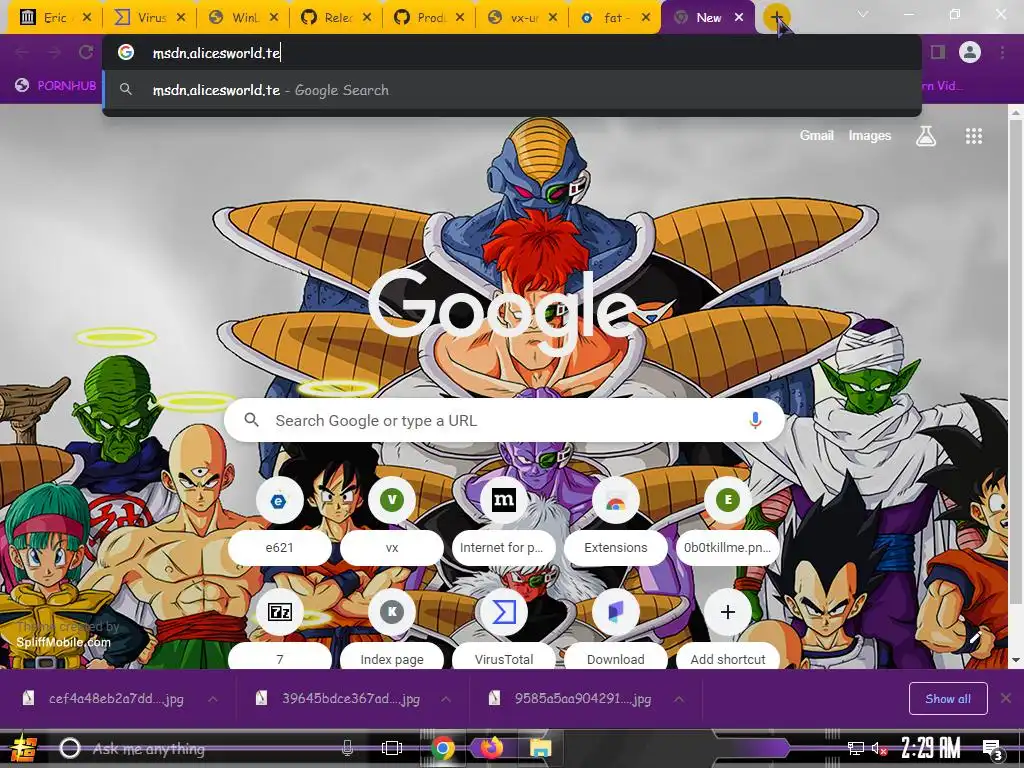The width and height of the screenshot is (1024, 768).
Task: Open File Explorer from the taskbar
Action: tap(540, 748)
